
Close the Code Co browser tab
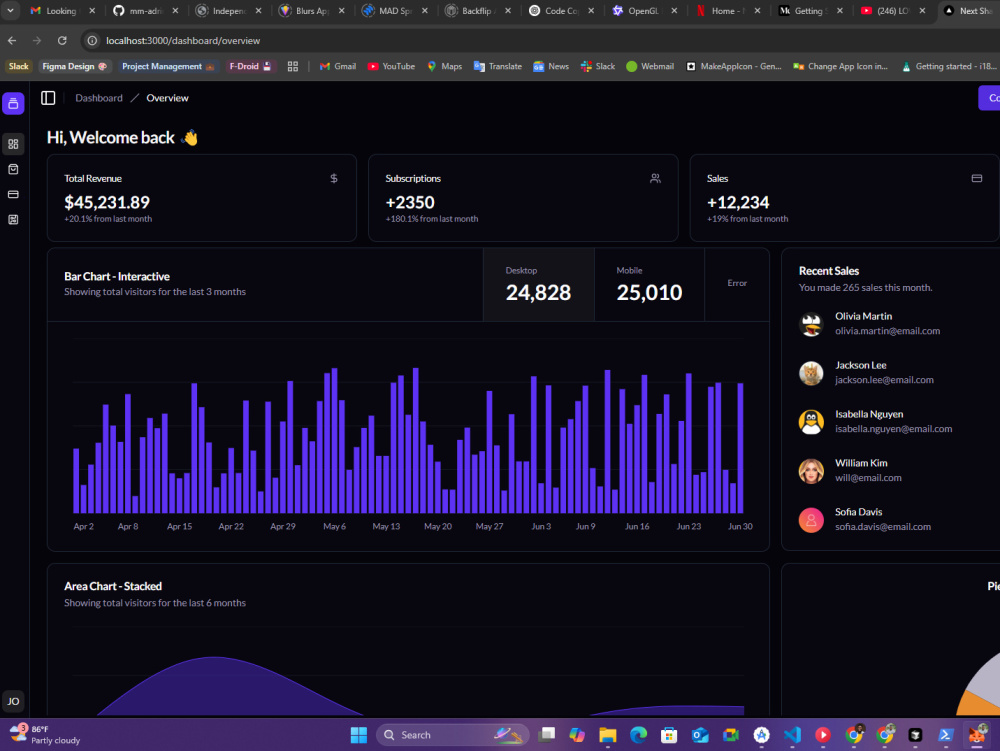click(591, 10)
